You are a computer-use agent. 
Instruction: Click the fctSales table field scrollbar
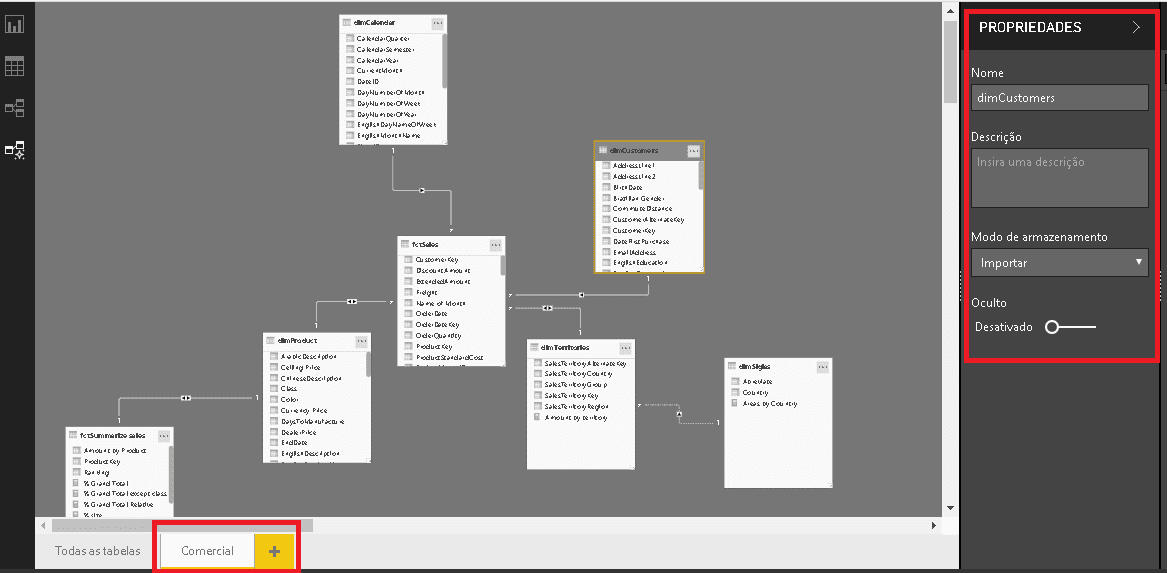tap(503, 266)
